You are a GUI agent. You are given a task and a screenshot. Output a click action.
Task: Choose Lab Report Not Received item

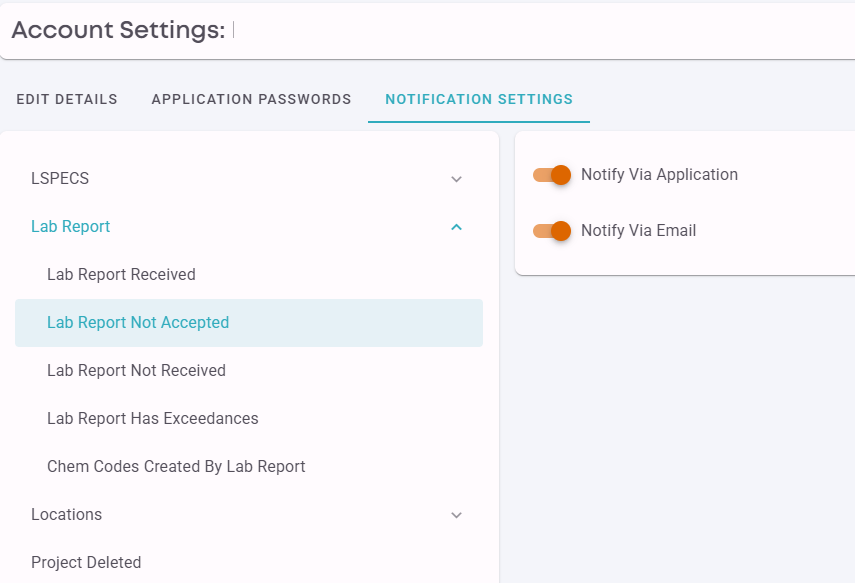[249, 371]
